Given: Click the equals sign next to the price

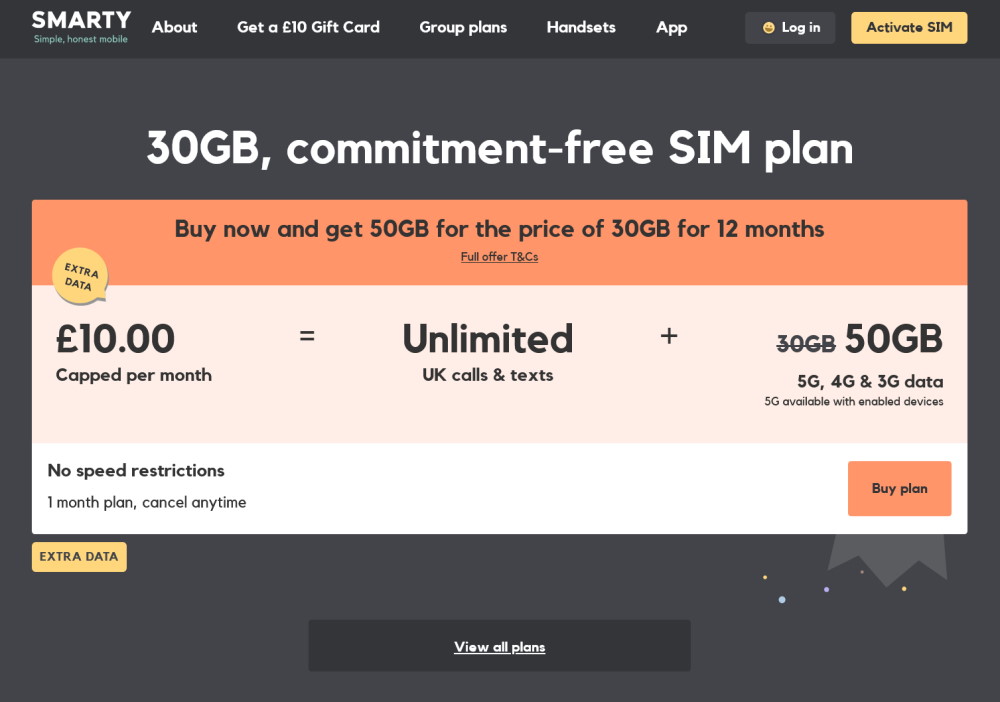Looking at the screenshot, I should [x=308, y=337].
